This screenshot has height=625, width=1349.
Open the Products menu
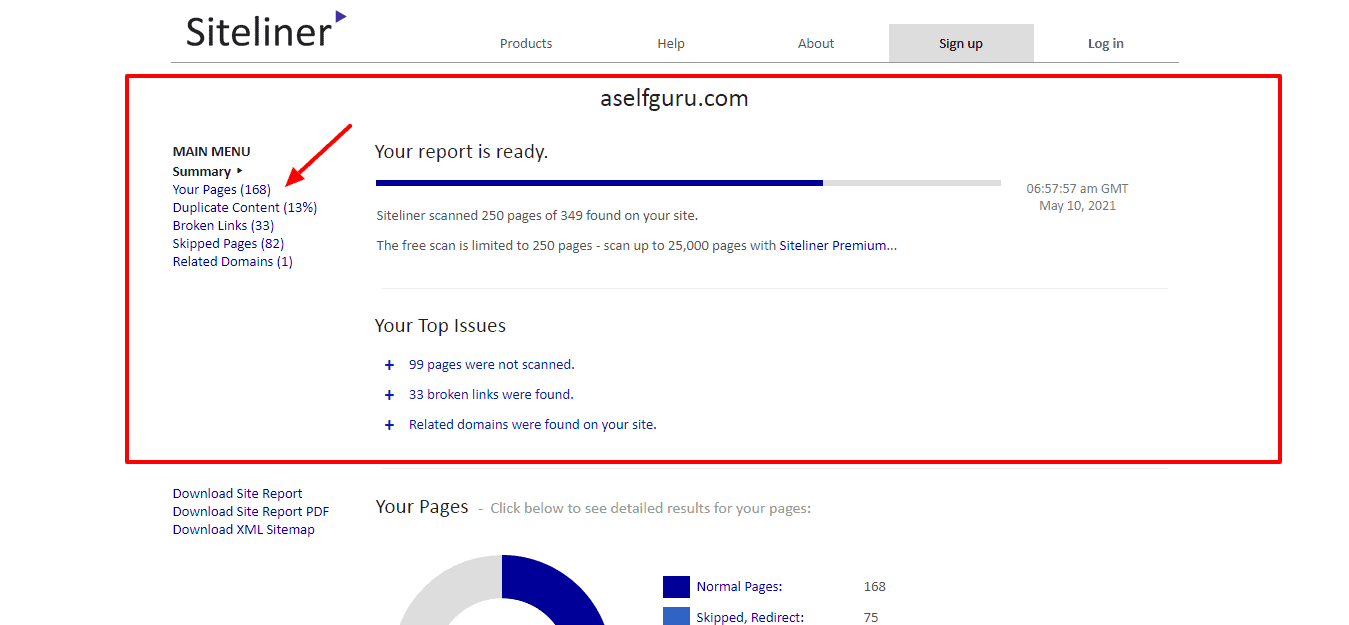tap(526, 43)
